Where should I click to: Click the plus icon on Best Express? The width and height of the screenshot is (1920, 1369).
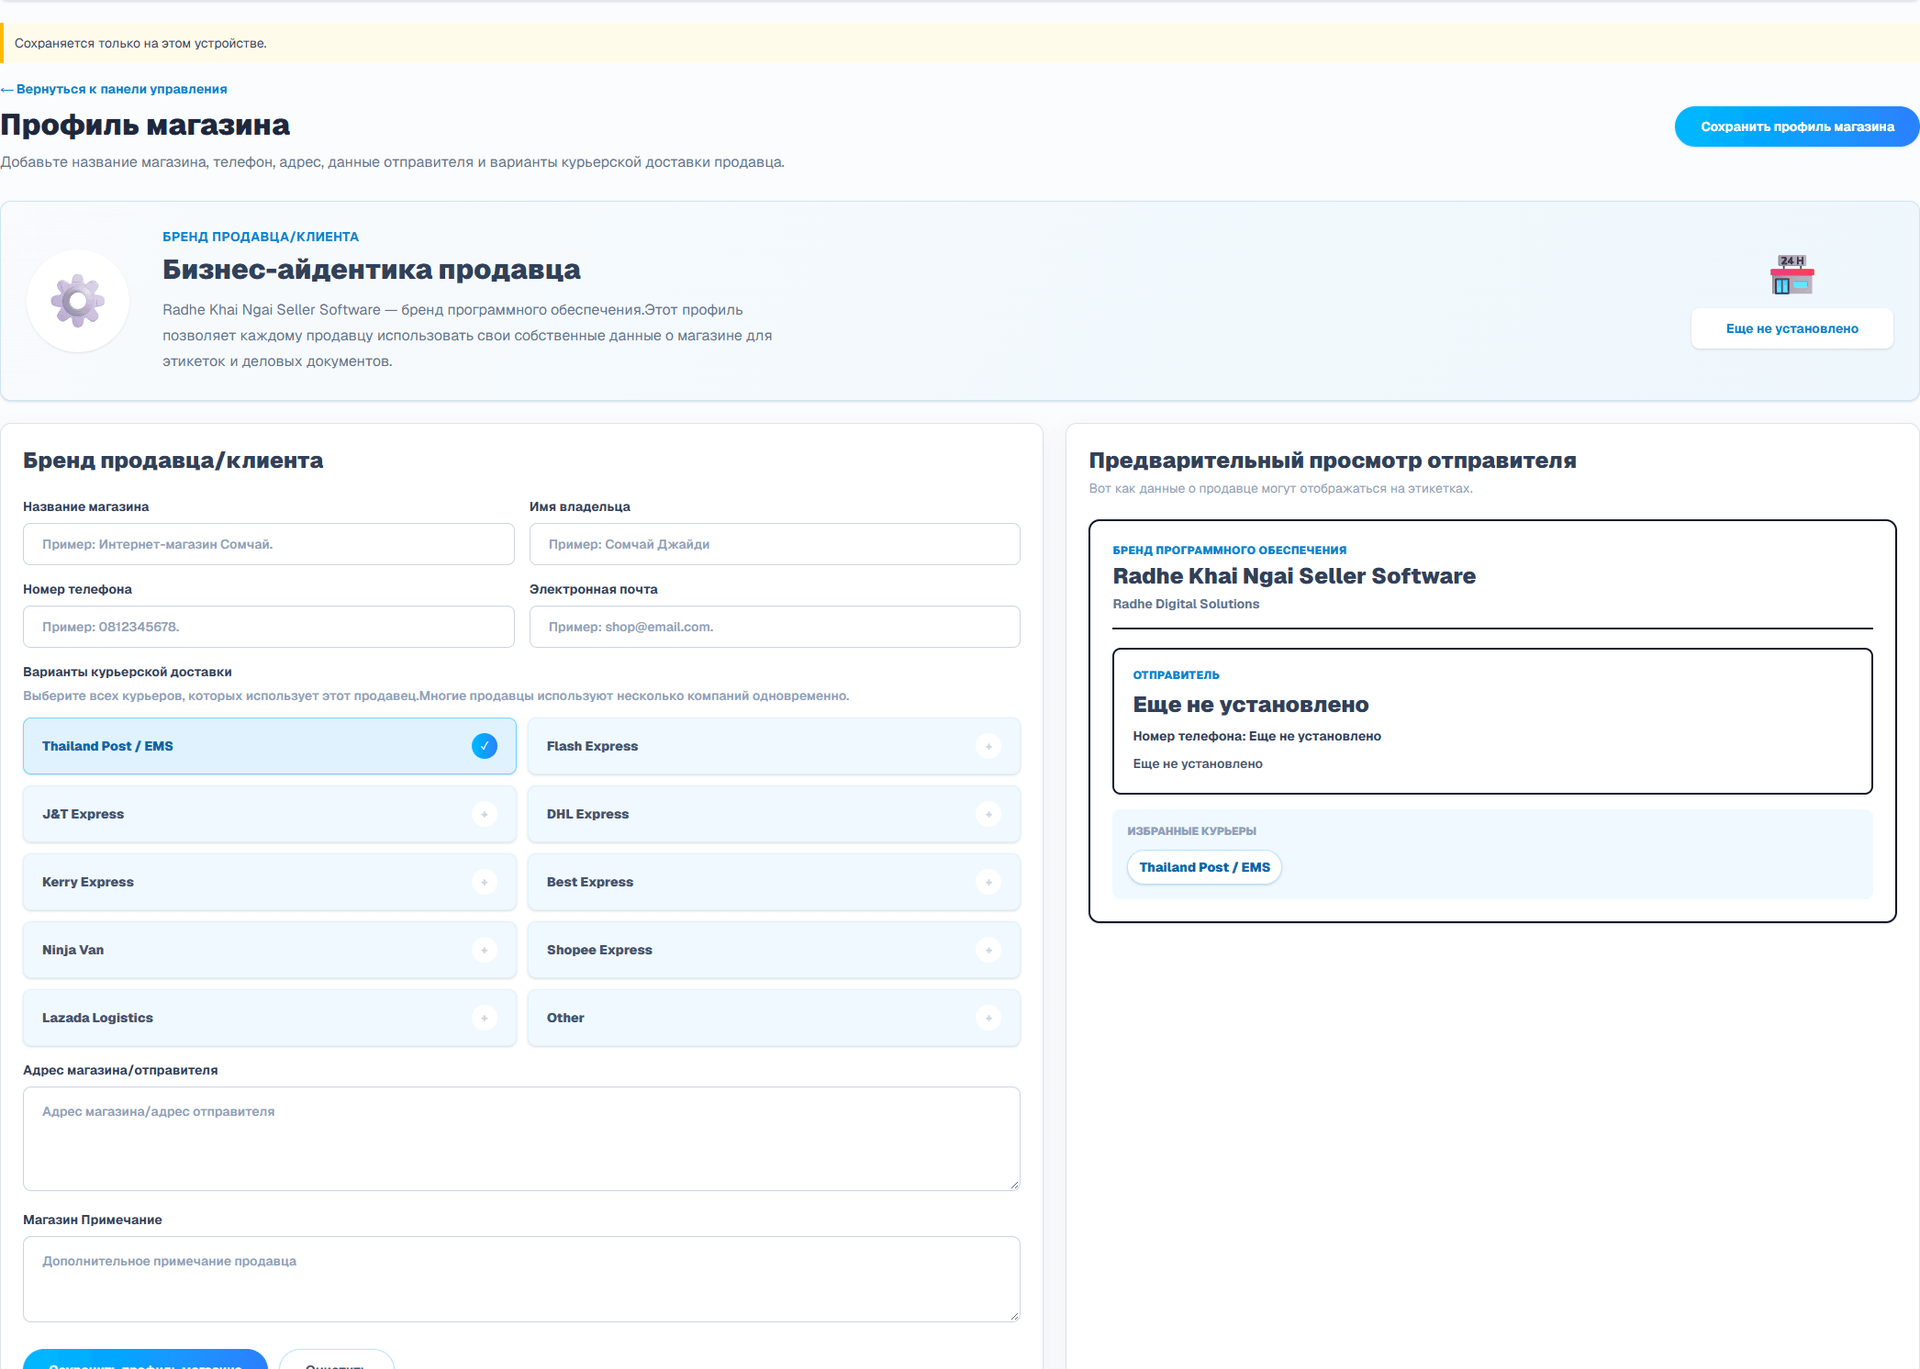988,882
